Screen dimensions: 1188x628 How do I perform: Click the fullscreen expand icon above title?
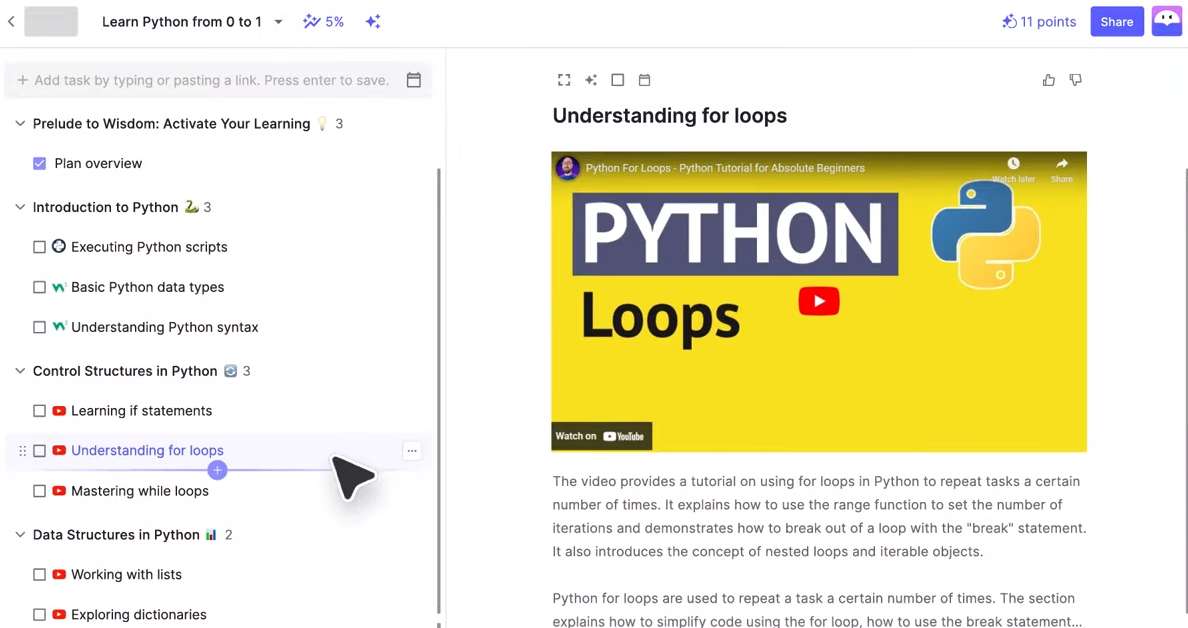point(564,80)
